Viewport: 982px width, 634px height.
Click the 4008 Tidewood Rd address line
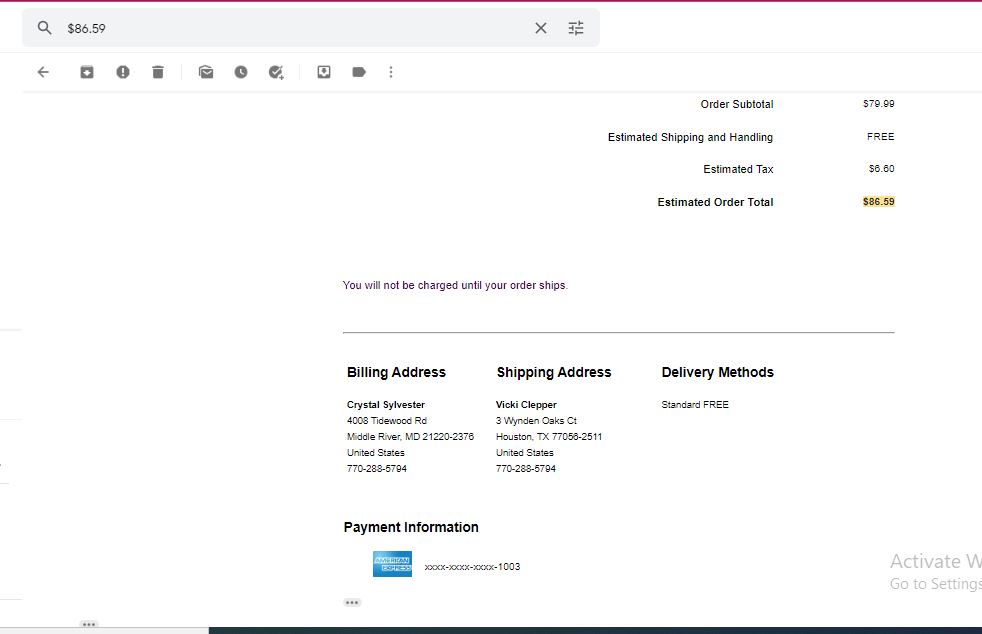click(387, 420)
